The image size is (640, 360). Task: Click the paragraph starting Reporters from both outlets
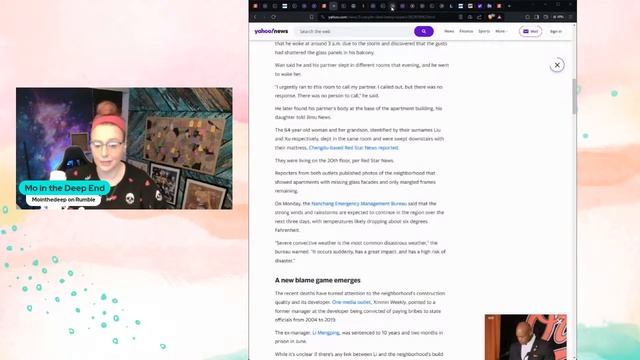(x=355, y=182)
